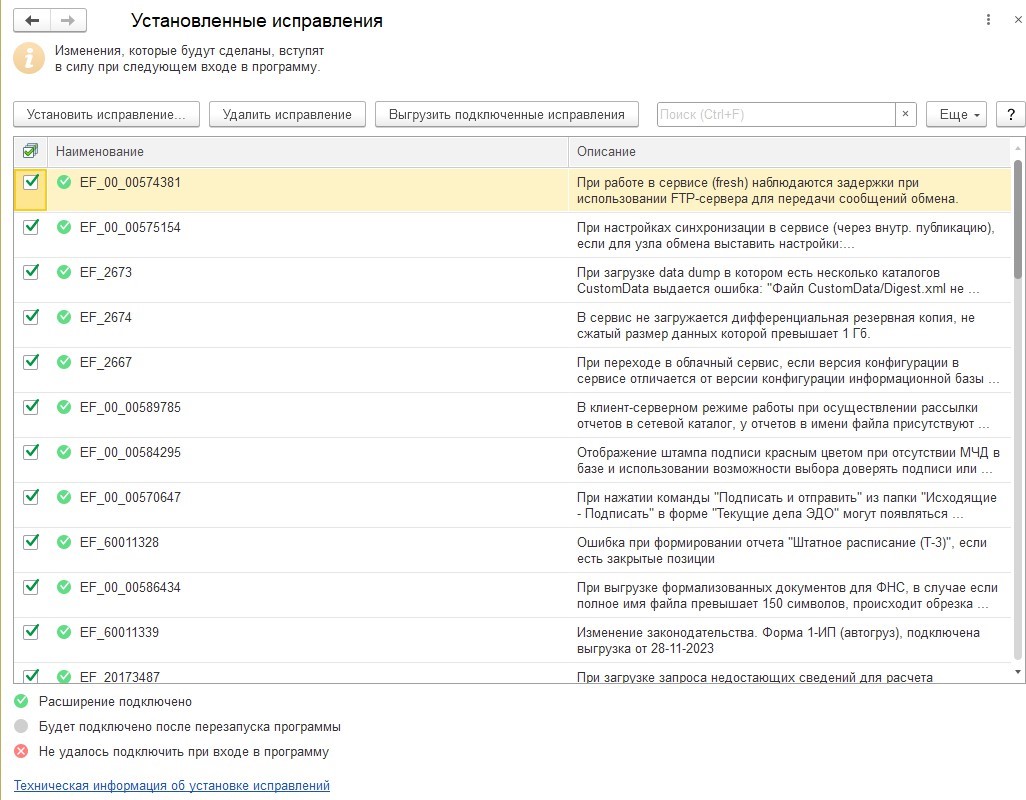Click the Удалить исправление button

point(287,114)
